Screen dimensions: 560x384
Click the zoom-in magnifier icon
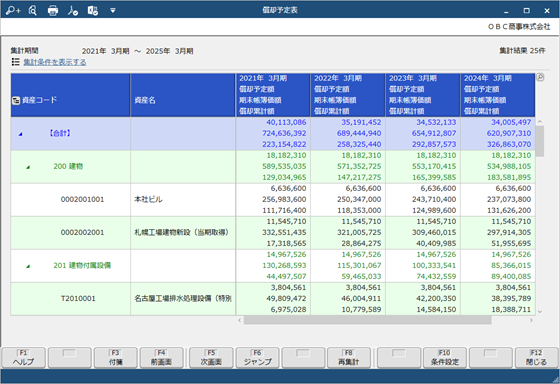(13, 10)
